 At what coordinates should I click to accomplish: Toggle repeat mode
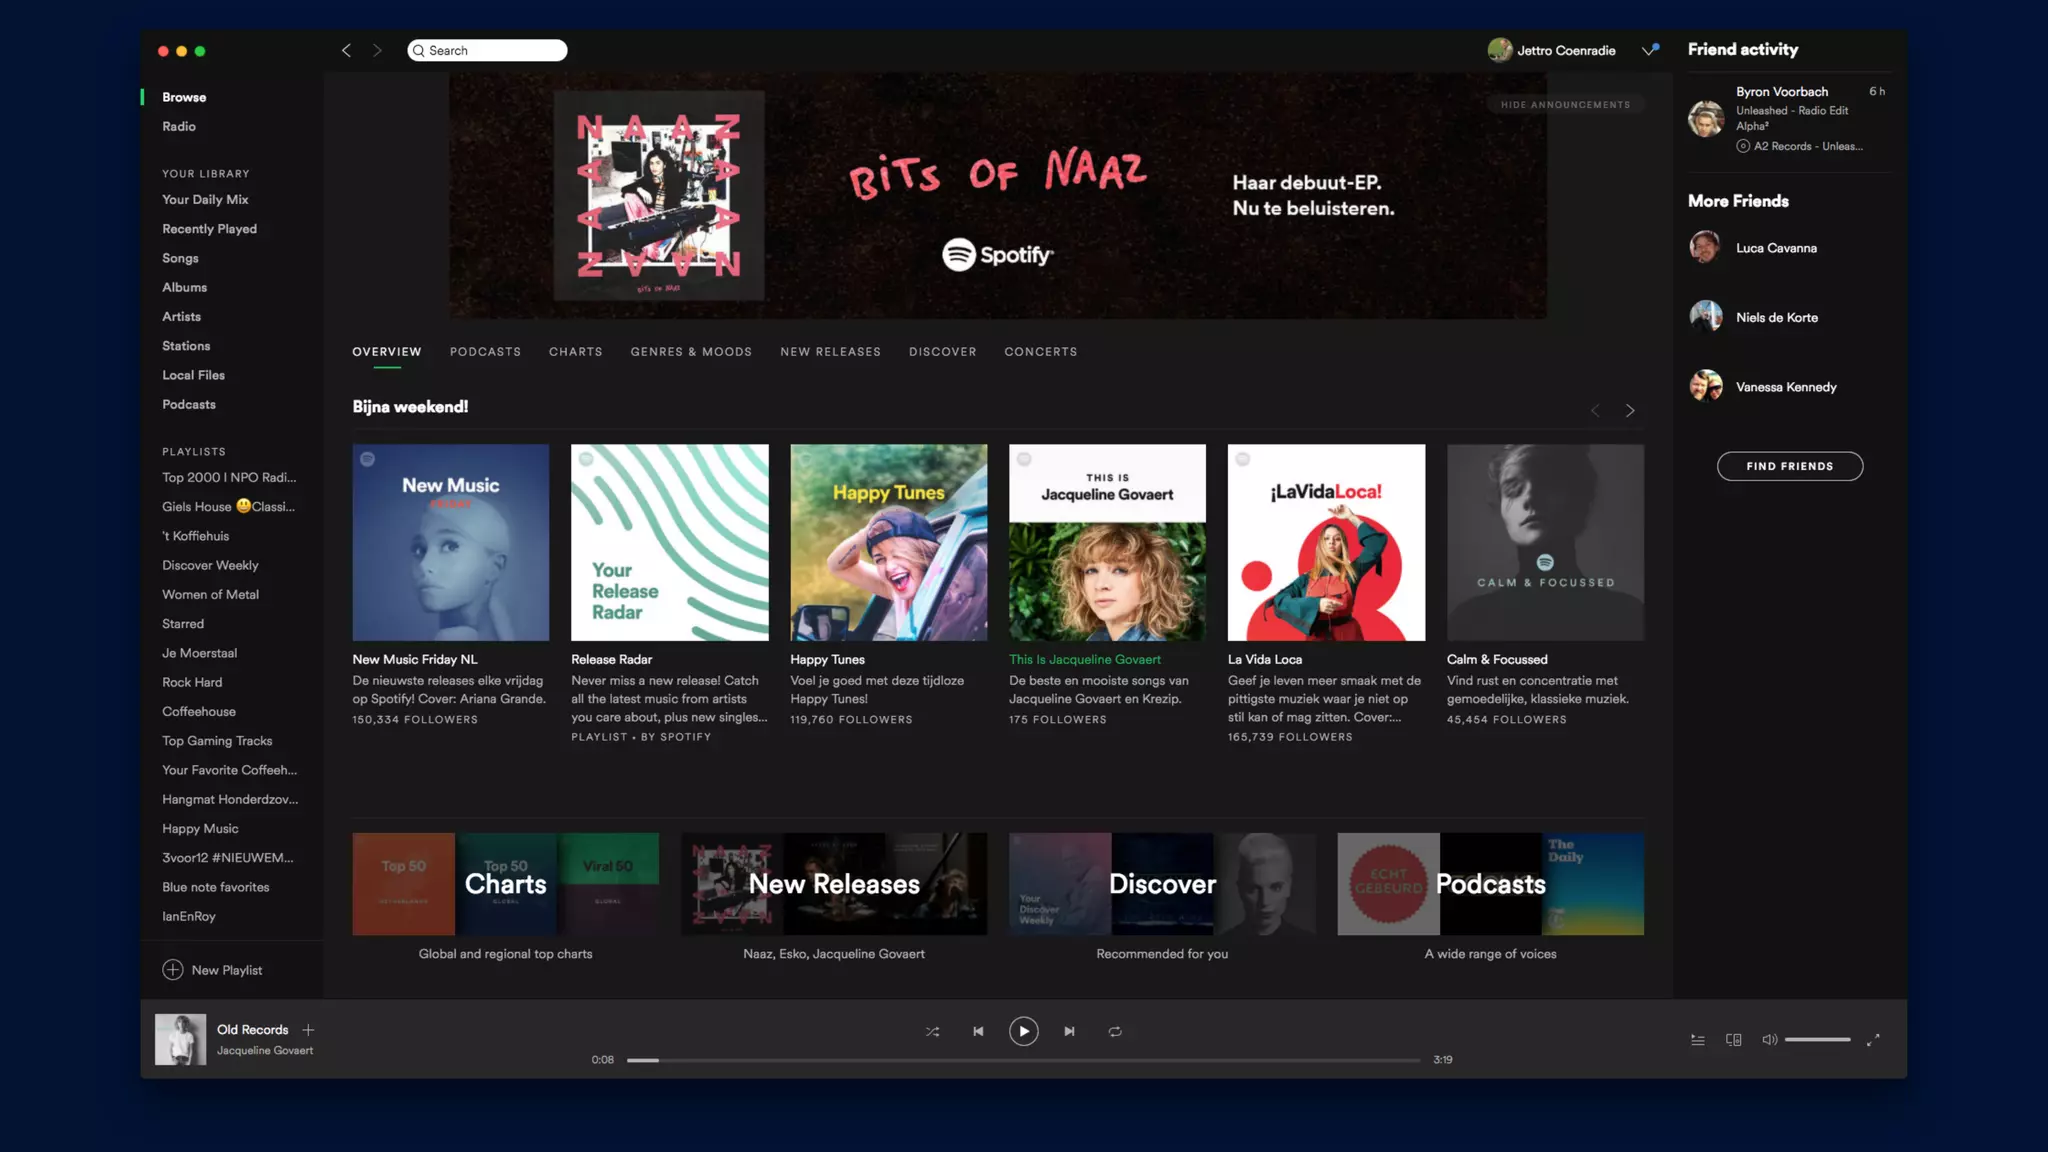coord(1114,1031)
